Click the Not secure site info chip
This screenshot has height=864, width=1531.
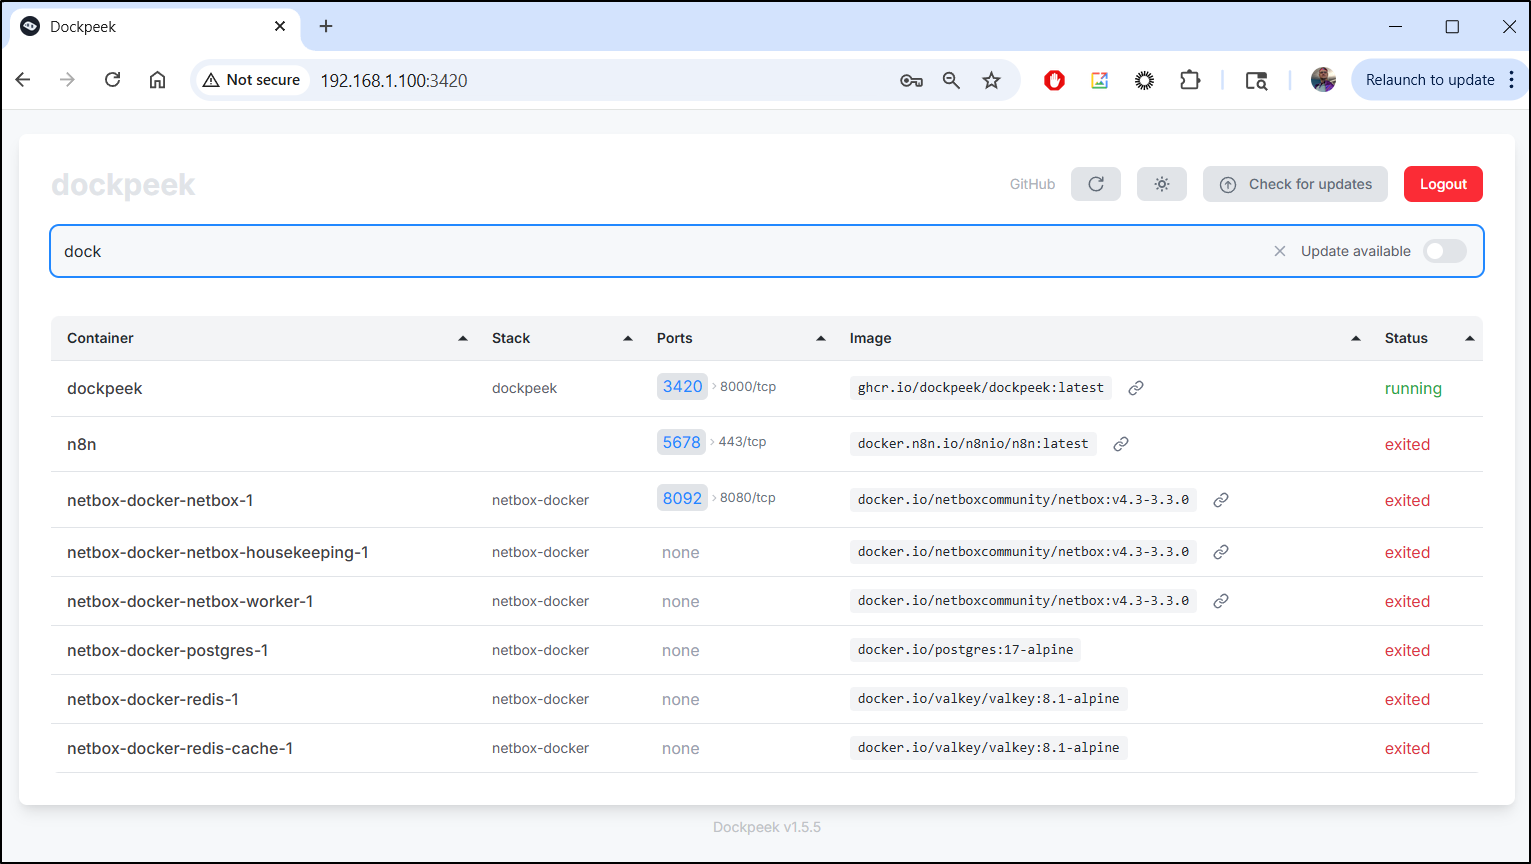click(x=252, y=80)
